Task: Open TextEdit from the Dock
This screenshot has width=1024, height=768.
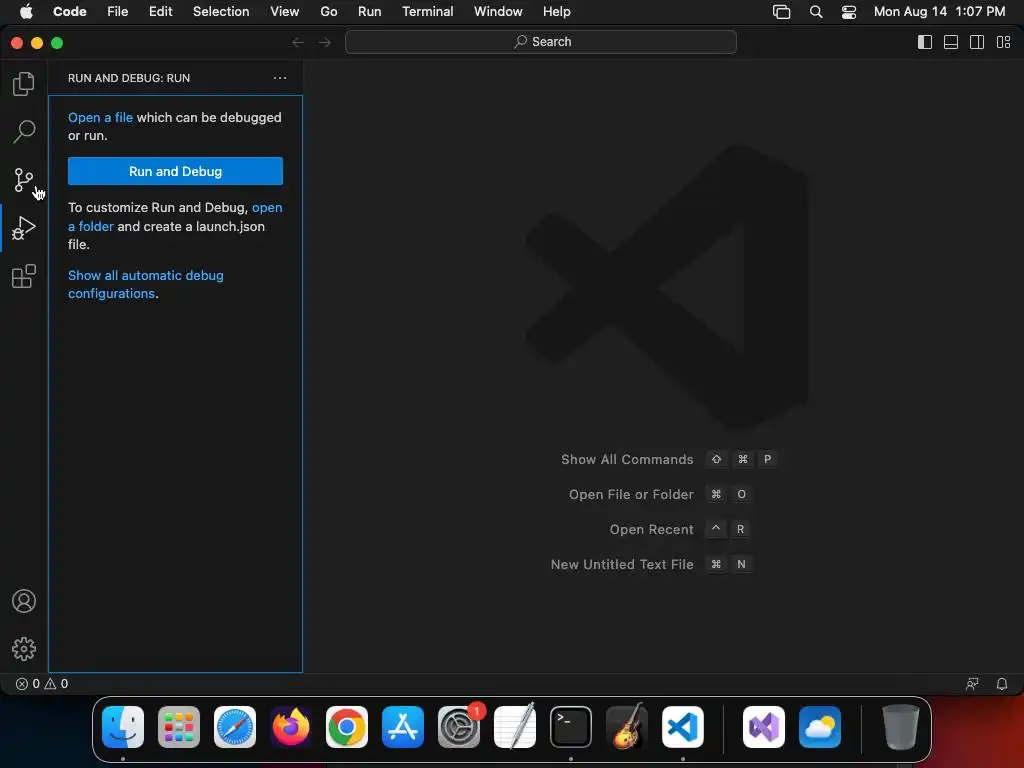Action: (x=515, y=727)
